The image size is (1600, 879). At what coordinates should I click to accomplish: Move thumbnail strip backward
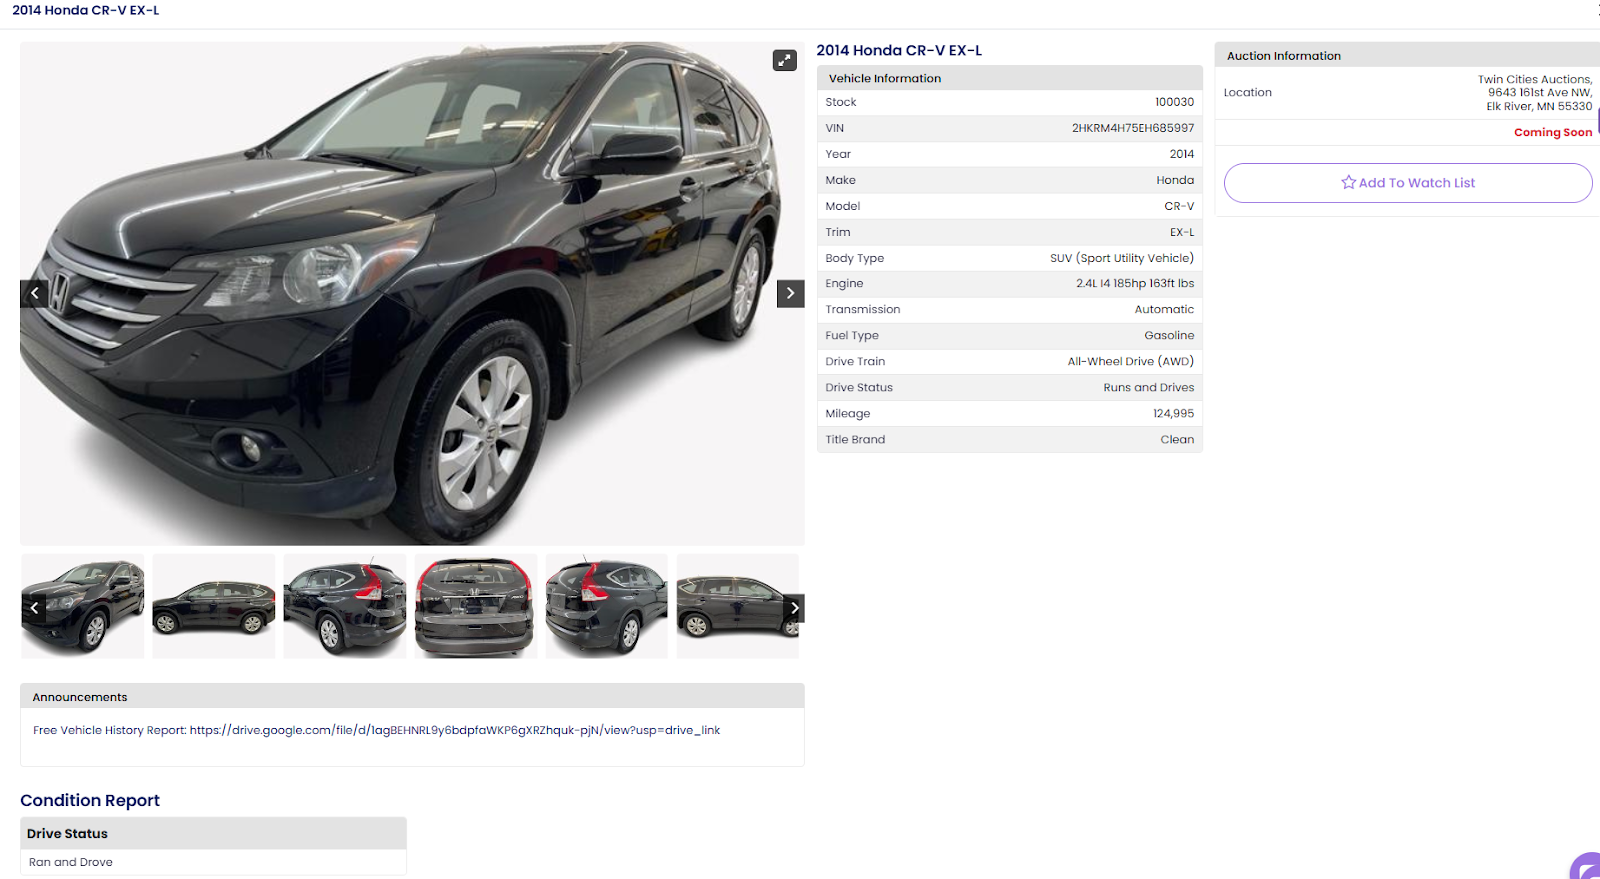(34, 608)
